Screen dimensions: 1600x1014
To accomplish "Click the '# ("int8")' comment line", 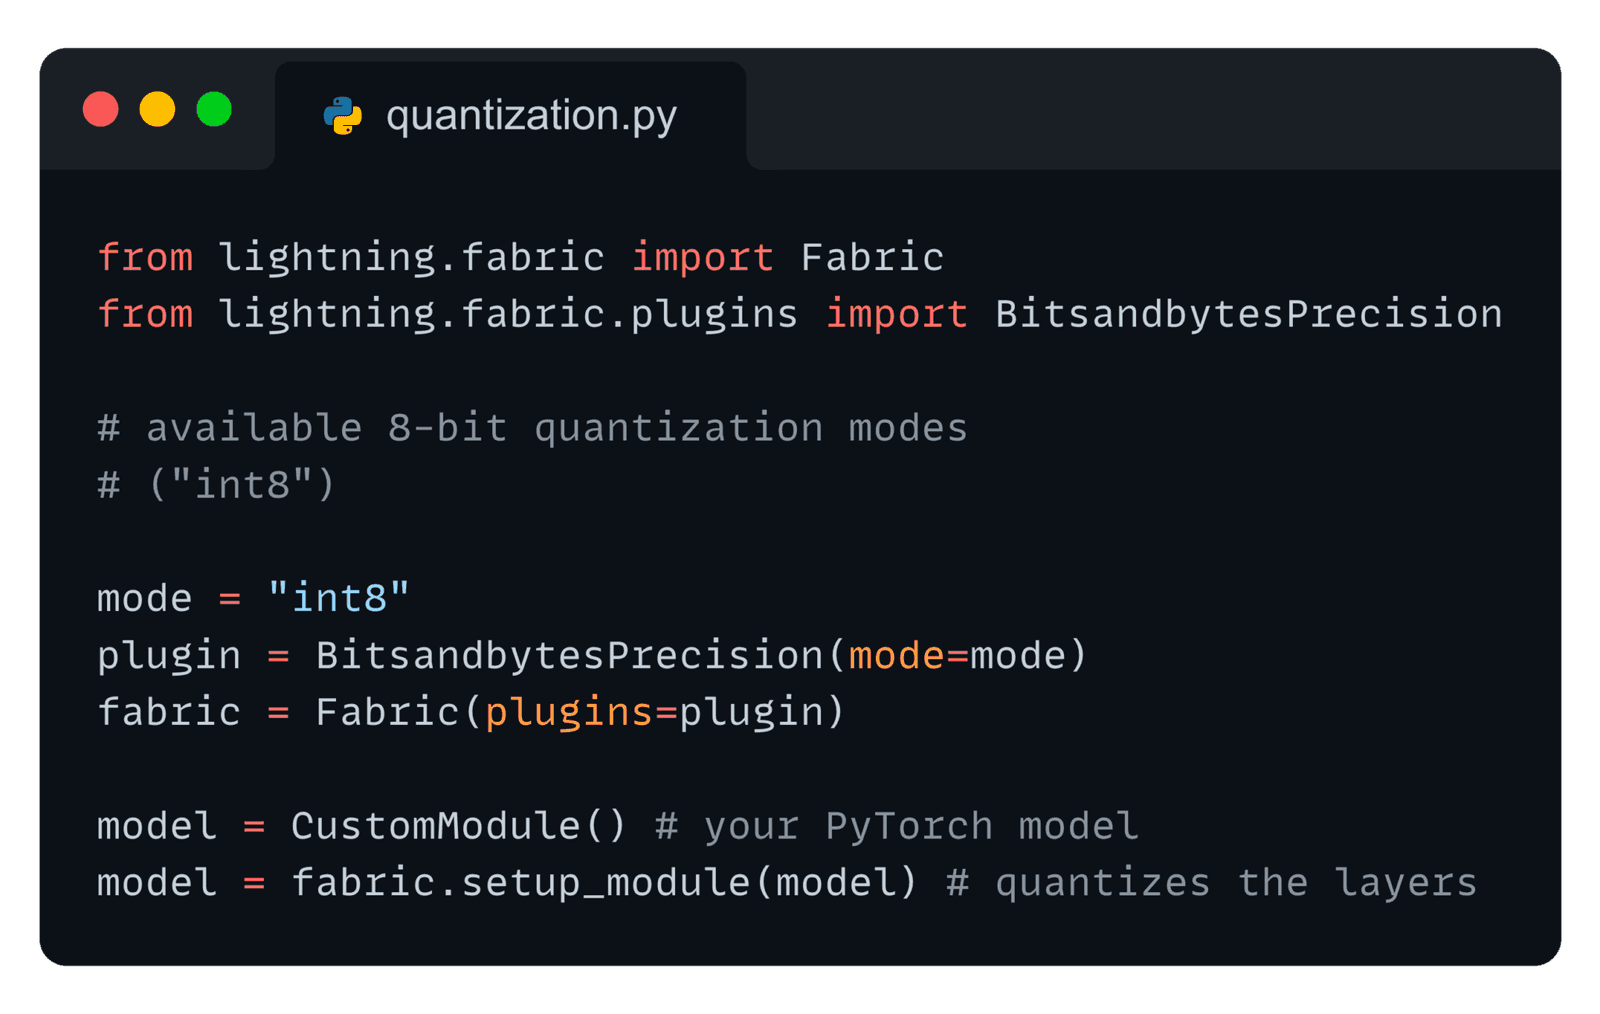I will [216, 486].
